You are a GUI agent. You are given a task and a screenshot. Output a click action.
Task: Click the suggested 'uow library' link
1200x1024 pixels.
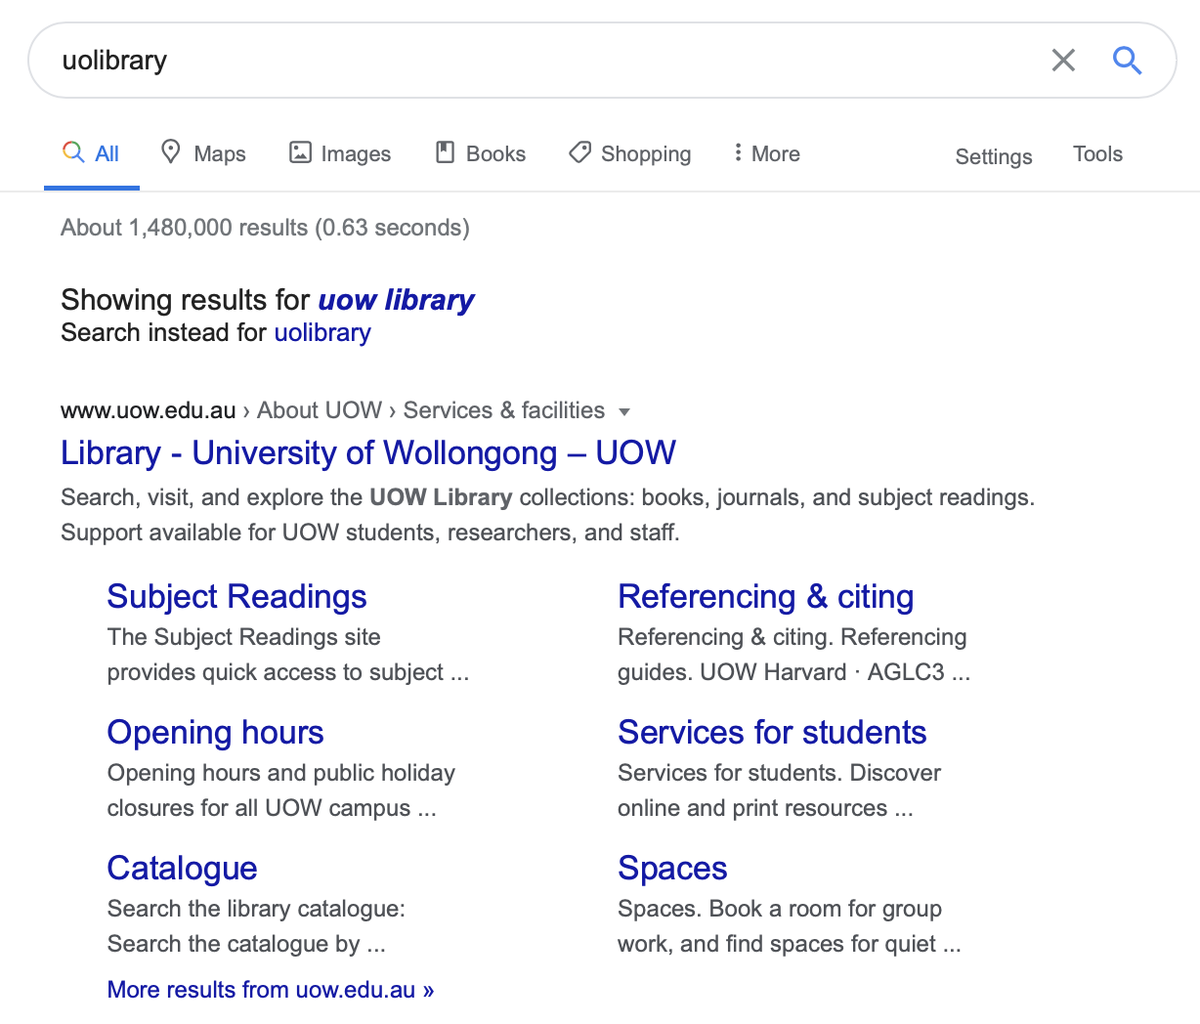(x=396, y=300)
